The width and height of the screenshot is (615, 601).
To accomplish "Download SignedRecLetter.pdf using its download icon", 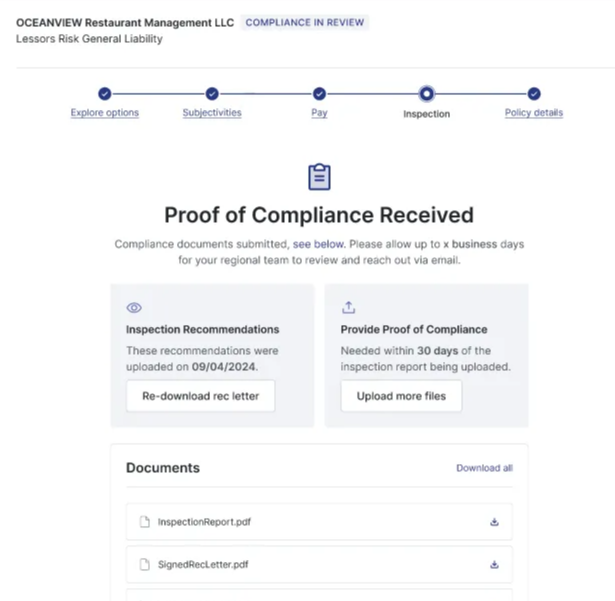I will [494, 565].
